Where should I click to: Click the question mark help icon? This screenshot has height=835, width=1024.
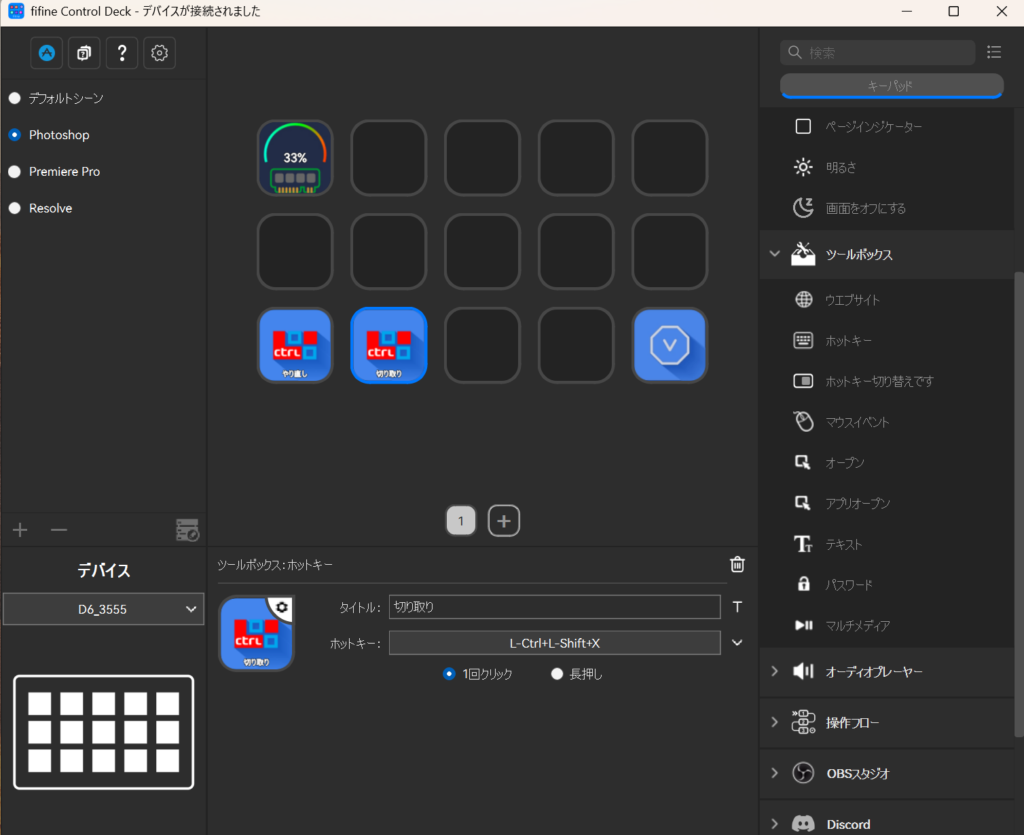tap(122, 53)
